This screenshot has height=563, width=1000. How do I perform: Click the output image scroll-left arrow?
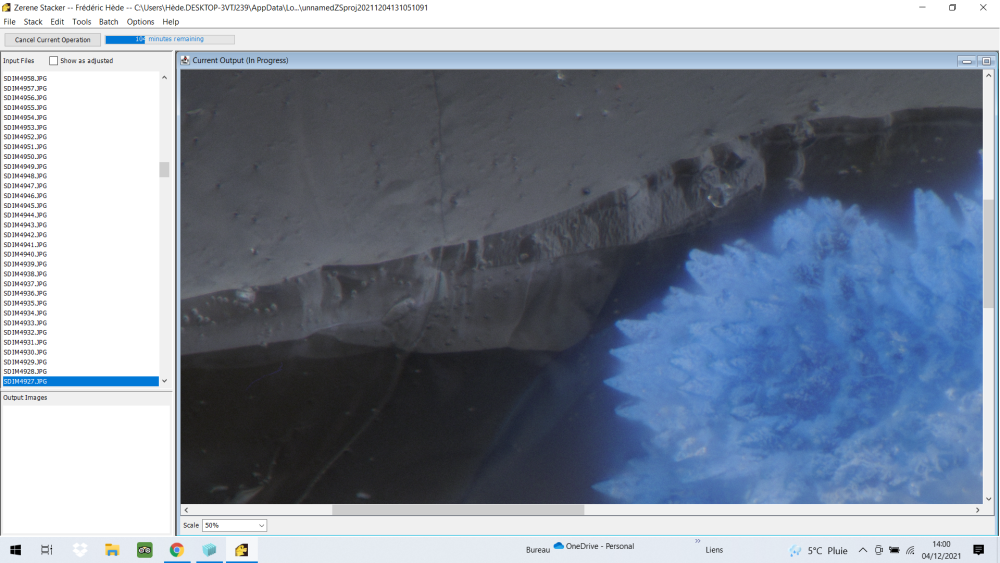(186, 509)
